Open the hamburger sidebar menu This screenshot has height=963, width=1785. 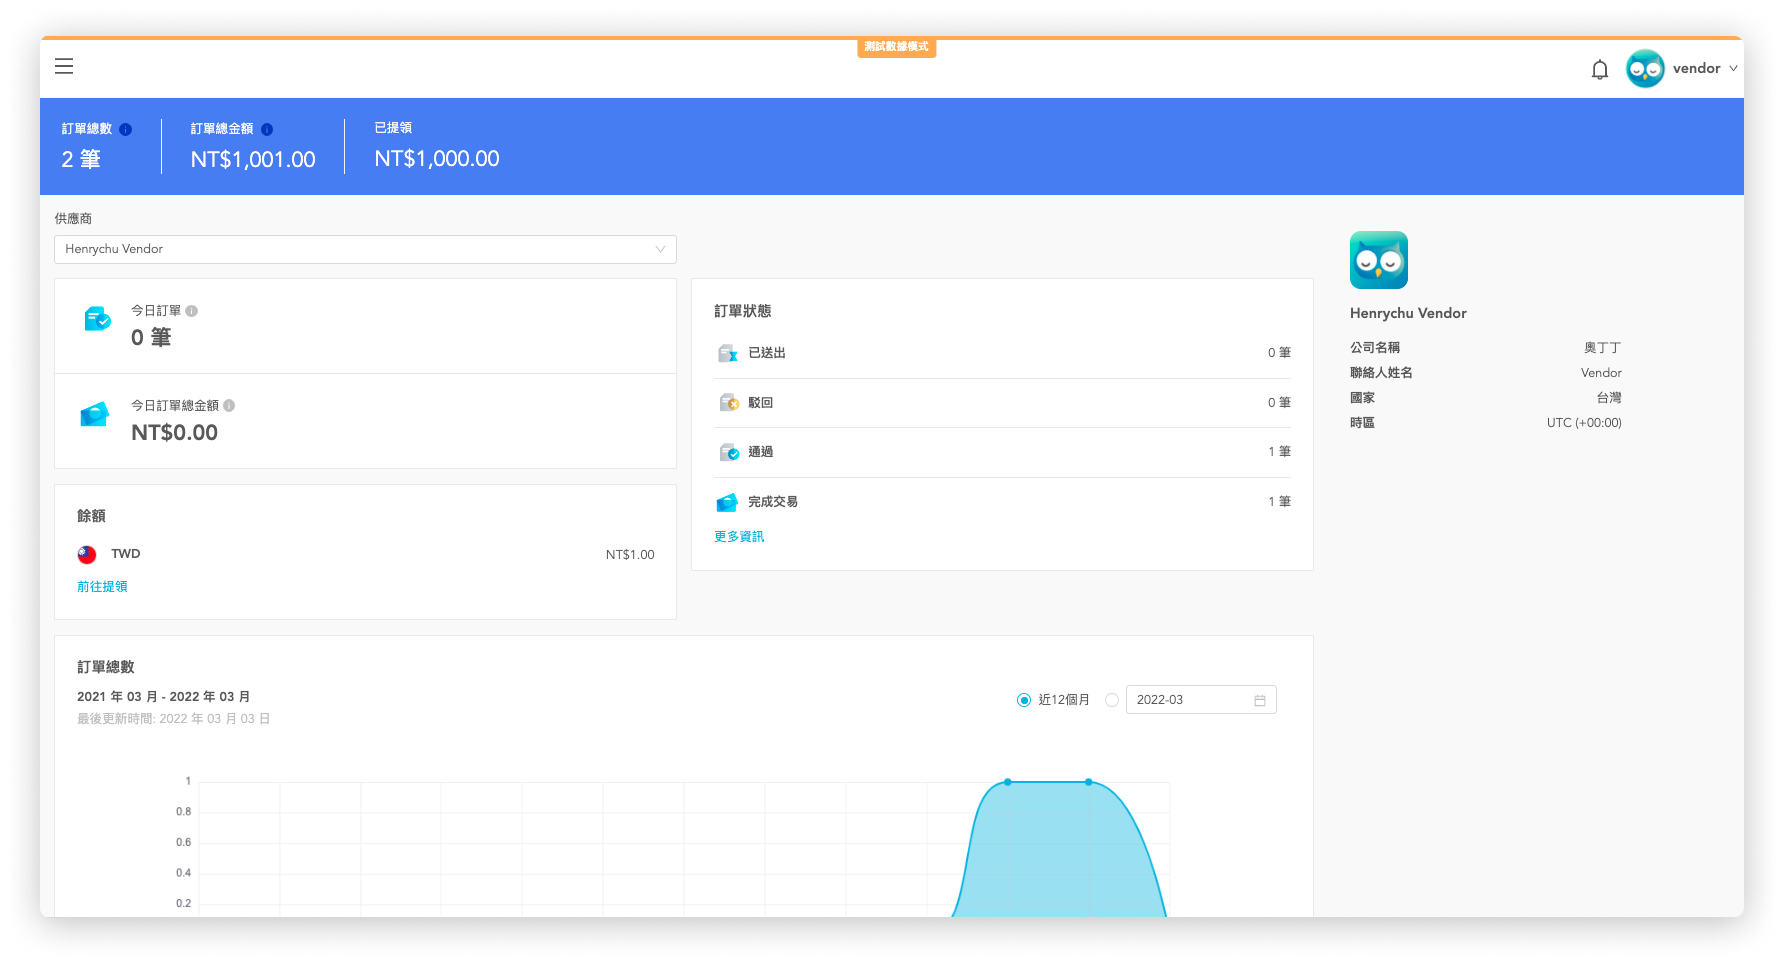(64, 66)
